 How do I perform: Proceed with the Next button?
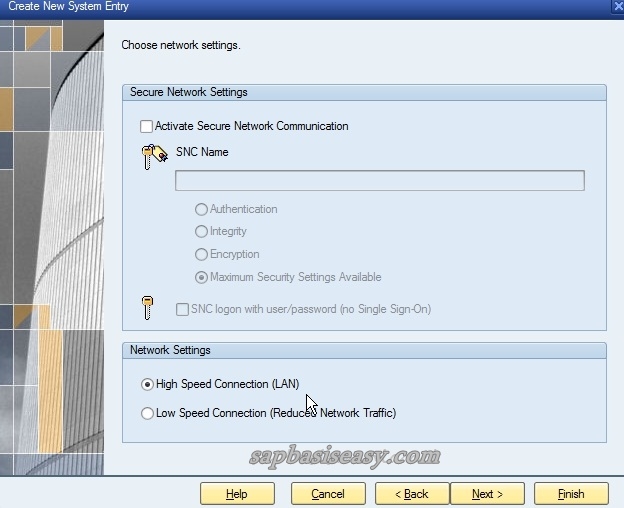click(487, 494)
